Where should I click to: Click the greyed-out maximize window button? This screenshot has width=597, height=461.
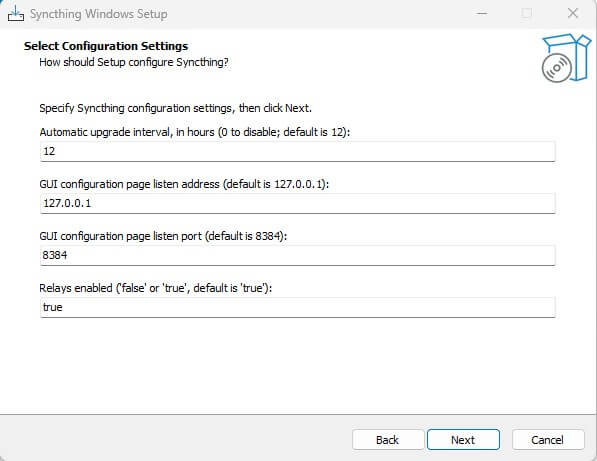pyautogui.click(x=527, y=13)
